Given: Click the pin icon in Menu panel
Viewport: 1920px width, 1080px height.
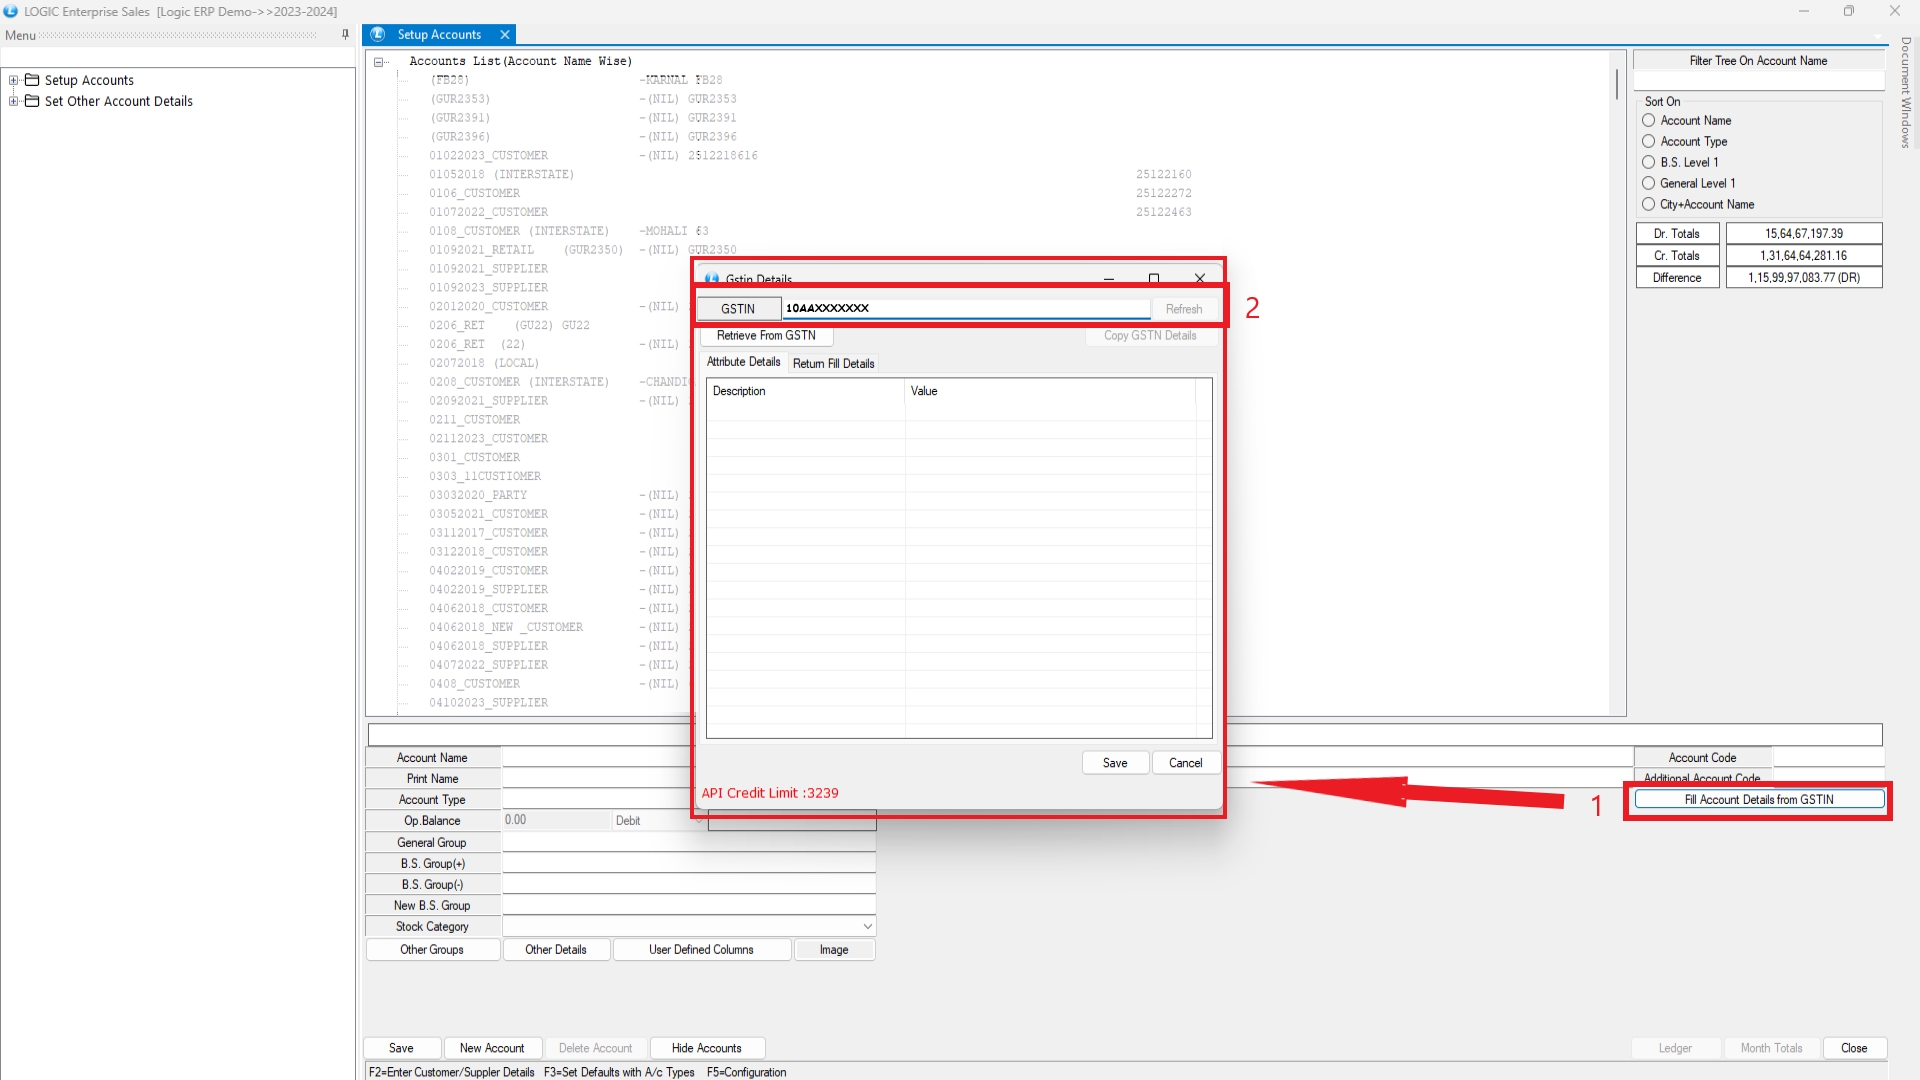Looking at the screenshot, I should 345,35.
